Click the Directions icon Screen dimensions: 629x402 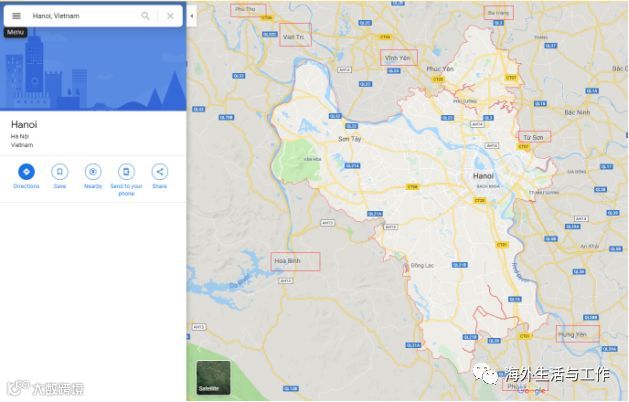(26, 172)
